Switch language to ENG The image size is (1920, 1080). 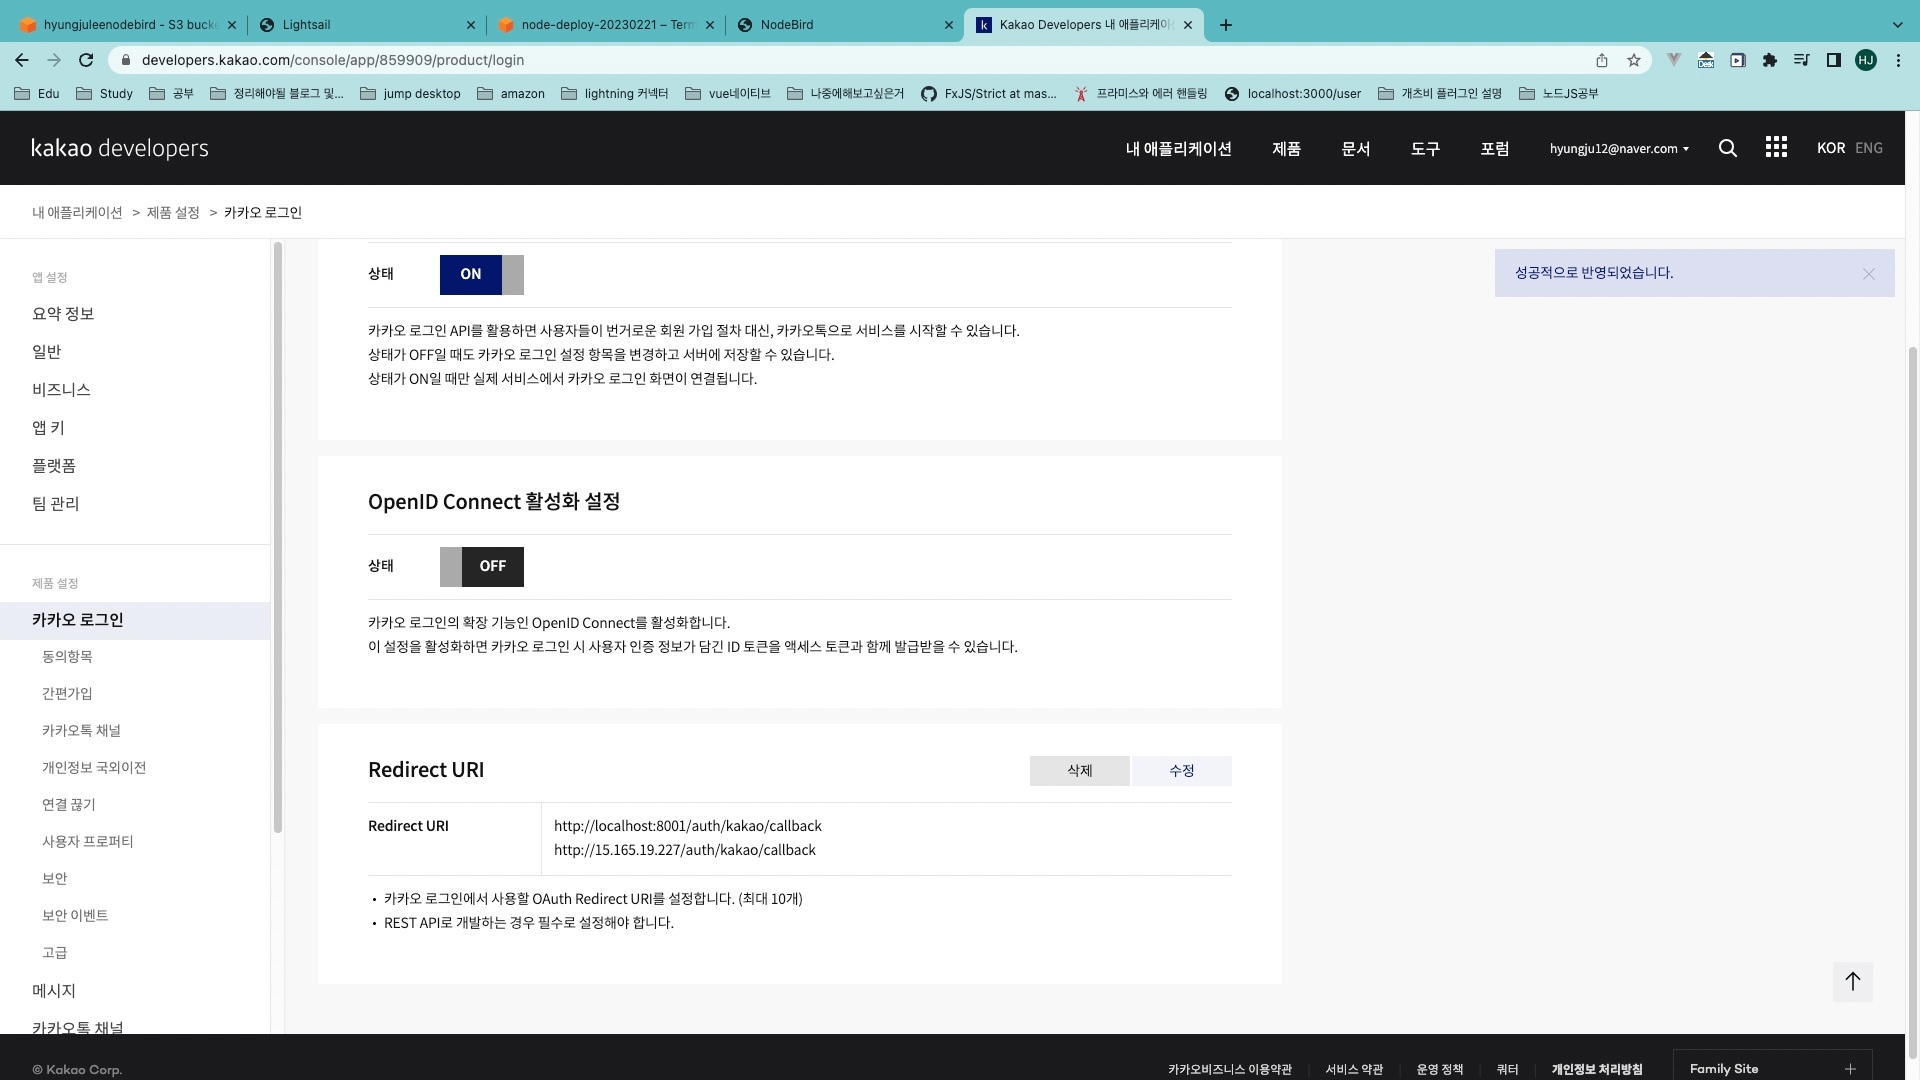pyautogui.click(x=1868, y=148)
